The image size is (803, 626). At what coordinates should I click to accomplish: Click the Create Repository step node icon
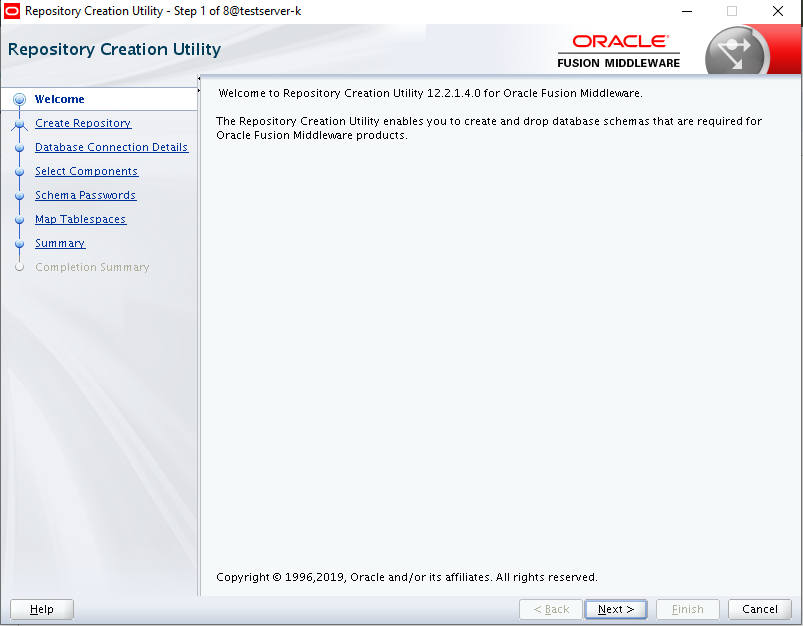[x=19, y=123]
